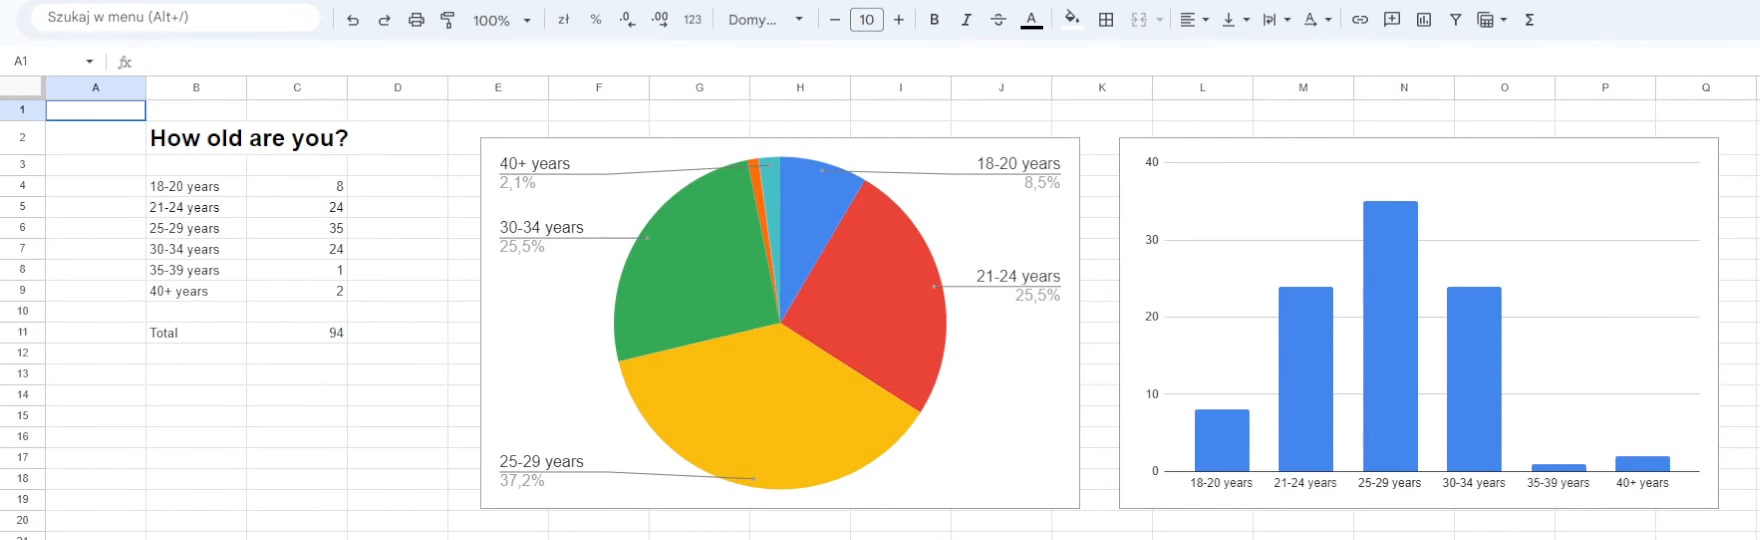1760x540 pixels.
Task: Select the cell with total 94
Action: 297,332
